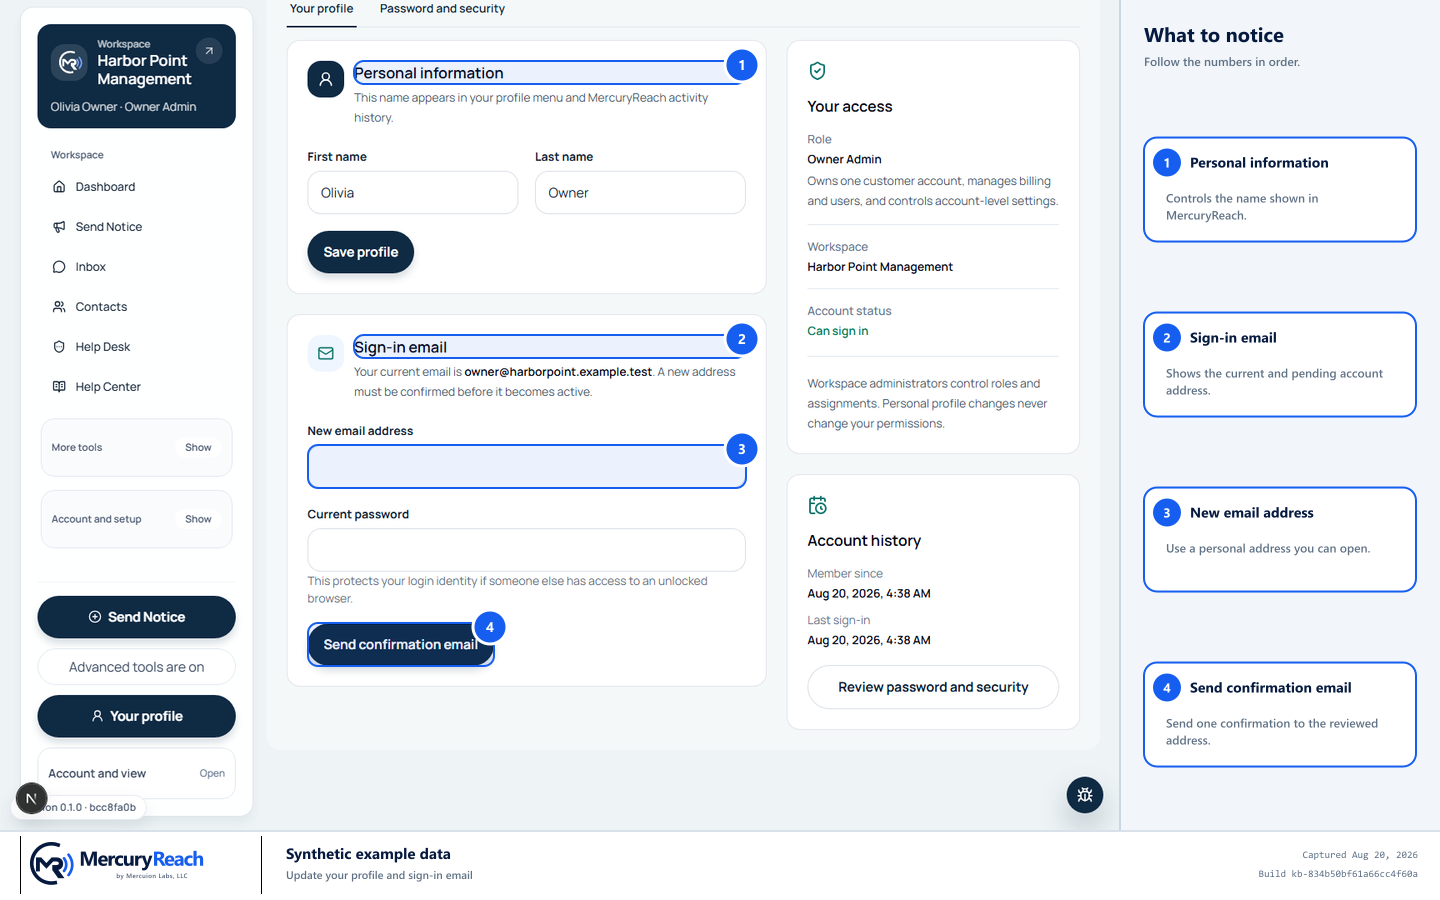Click the Harbor Point Management value under Workspace
Image resolution: width=1440 pixels, height=900 pixels.
click(x=880, y=267)
